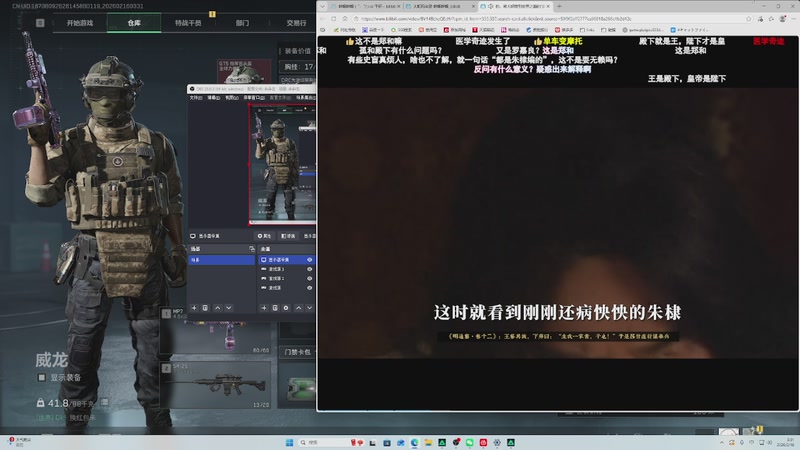Image resolution: width=800 pixels, height=450 pixels.
Task: Select the 显示器采集 source row in OBS
Action: point(285,260)
